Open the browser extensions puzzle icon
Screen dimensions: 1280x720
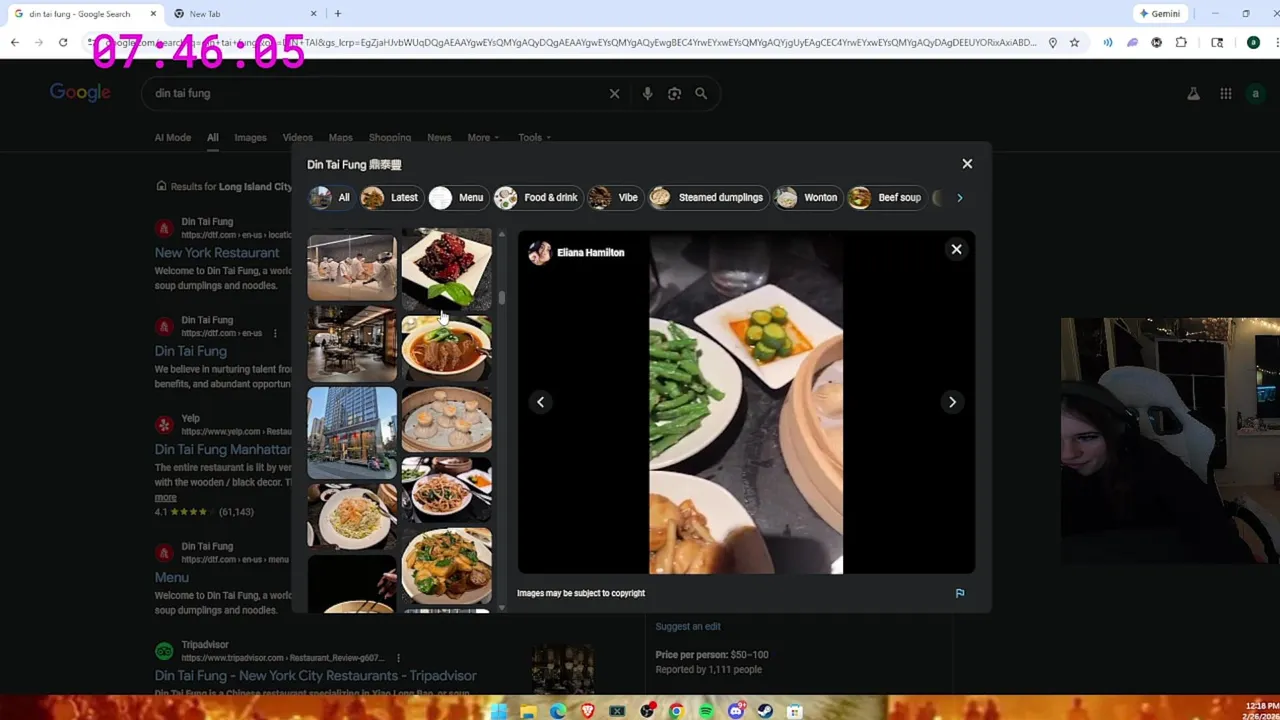click(1181, 42)
